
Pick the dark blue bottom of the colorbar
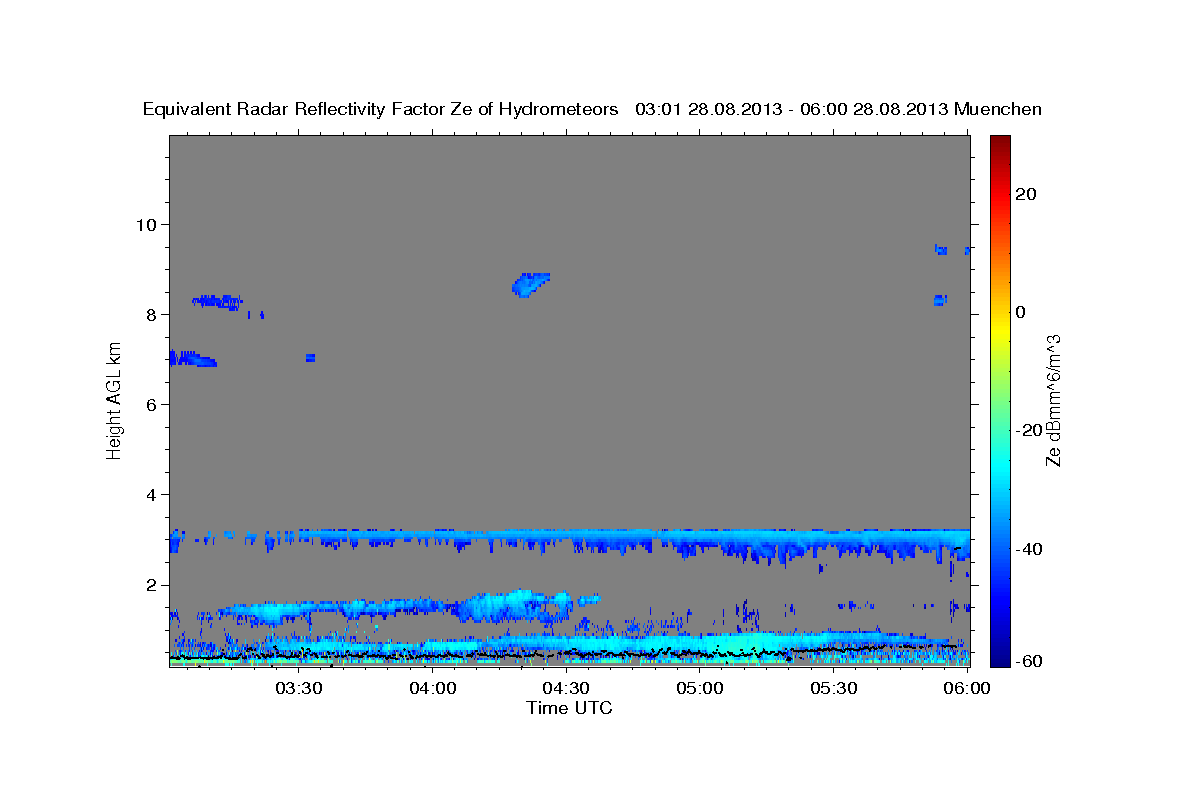tap(1000, 655)
